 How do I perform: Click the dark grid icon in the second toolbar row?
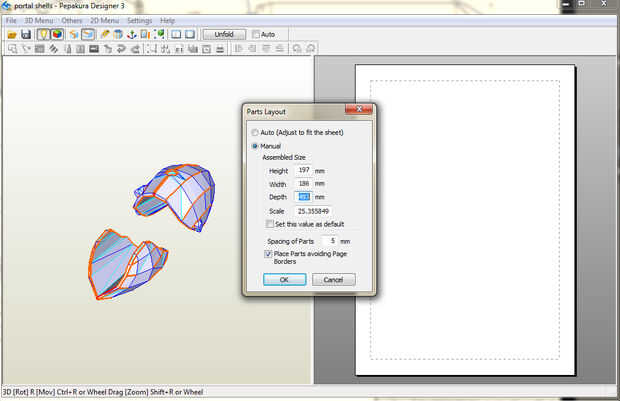click(x=40, y=49)
